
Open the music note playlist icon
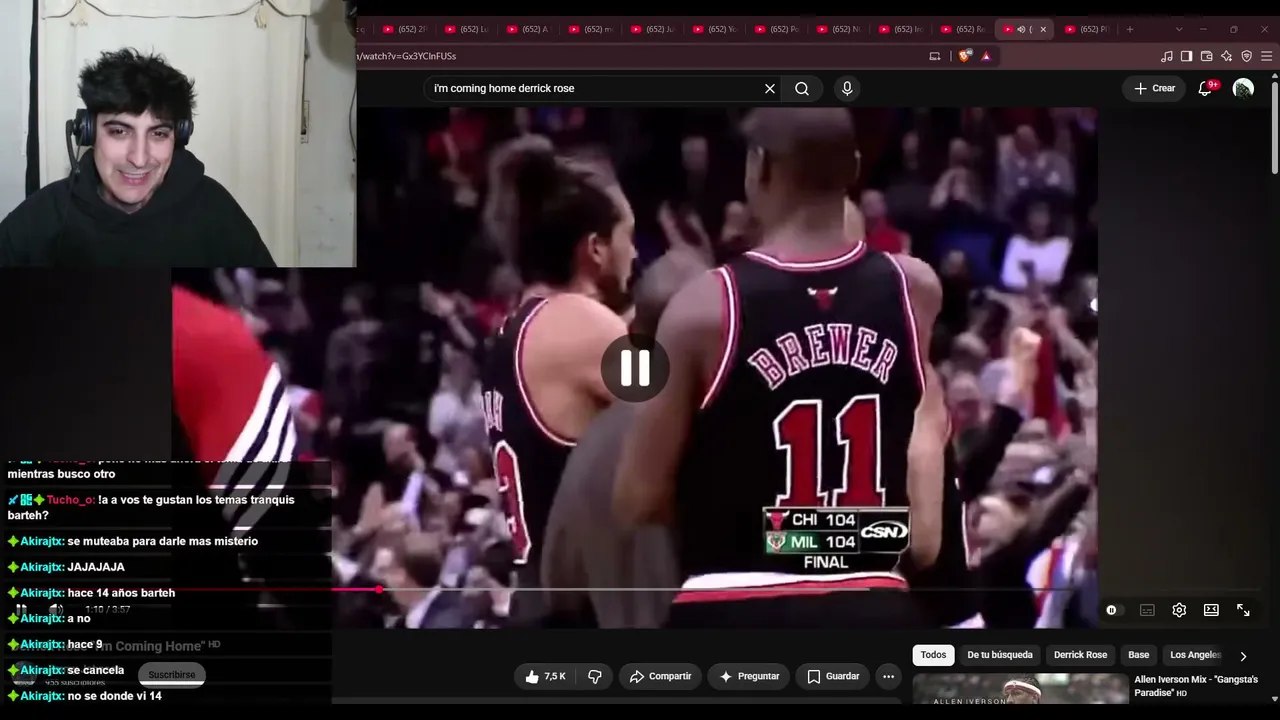pos(1167,56)
